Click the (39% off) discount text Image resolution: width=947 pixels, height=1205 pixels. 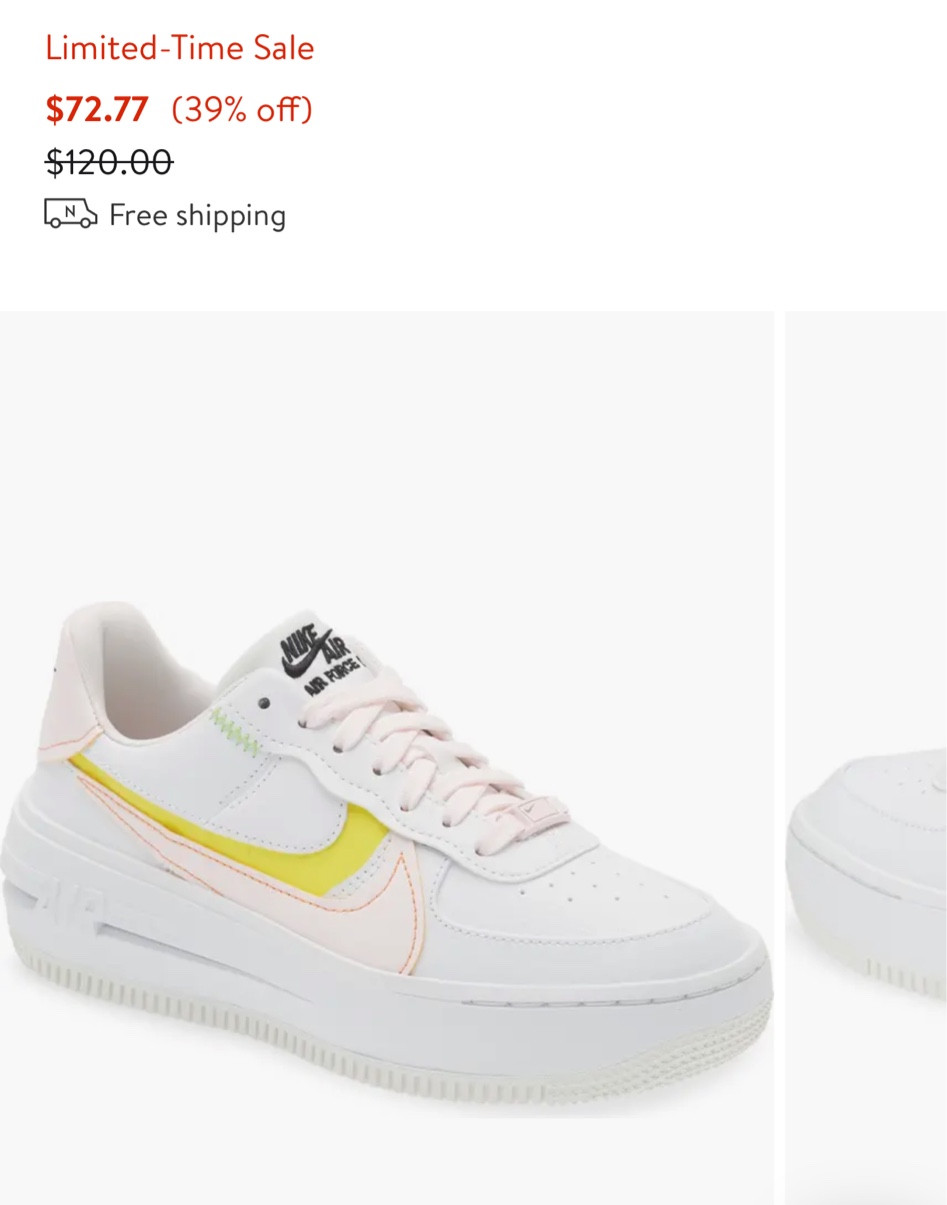click(x=242, y=109)
